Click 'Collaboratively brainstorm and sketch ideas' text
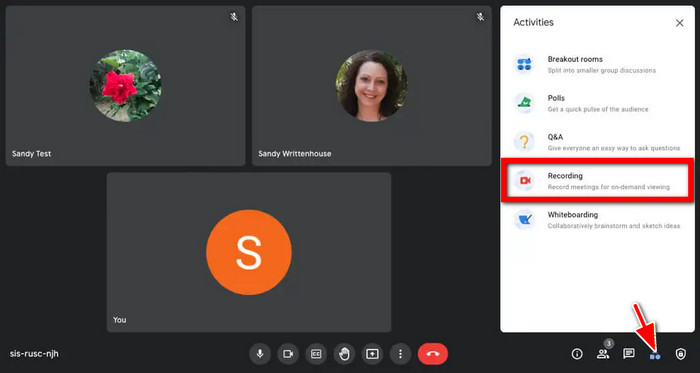The image size is (700, 373). click(x=614, y=226)
